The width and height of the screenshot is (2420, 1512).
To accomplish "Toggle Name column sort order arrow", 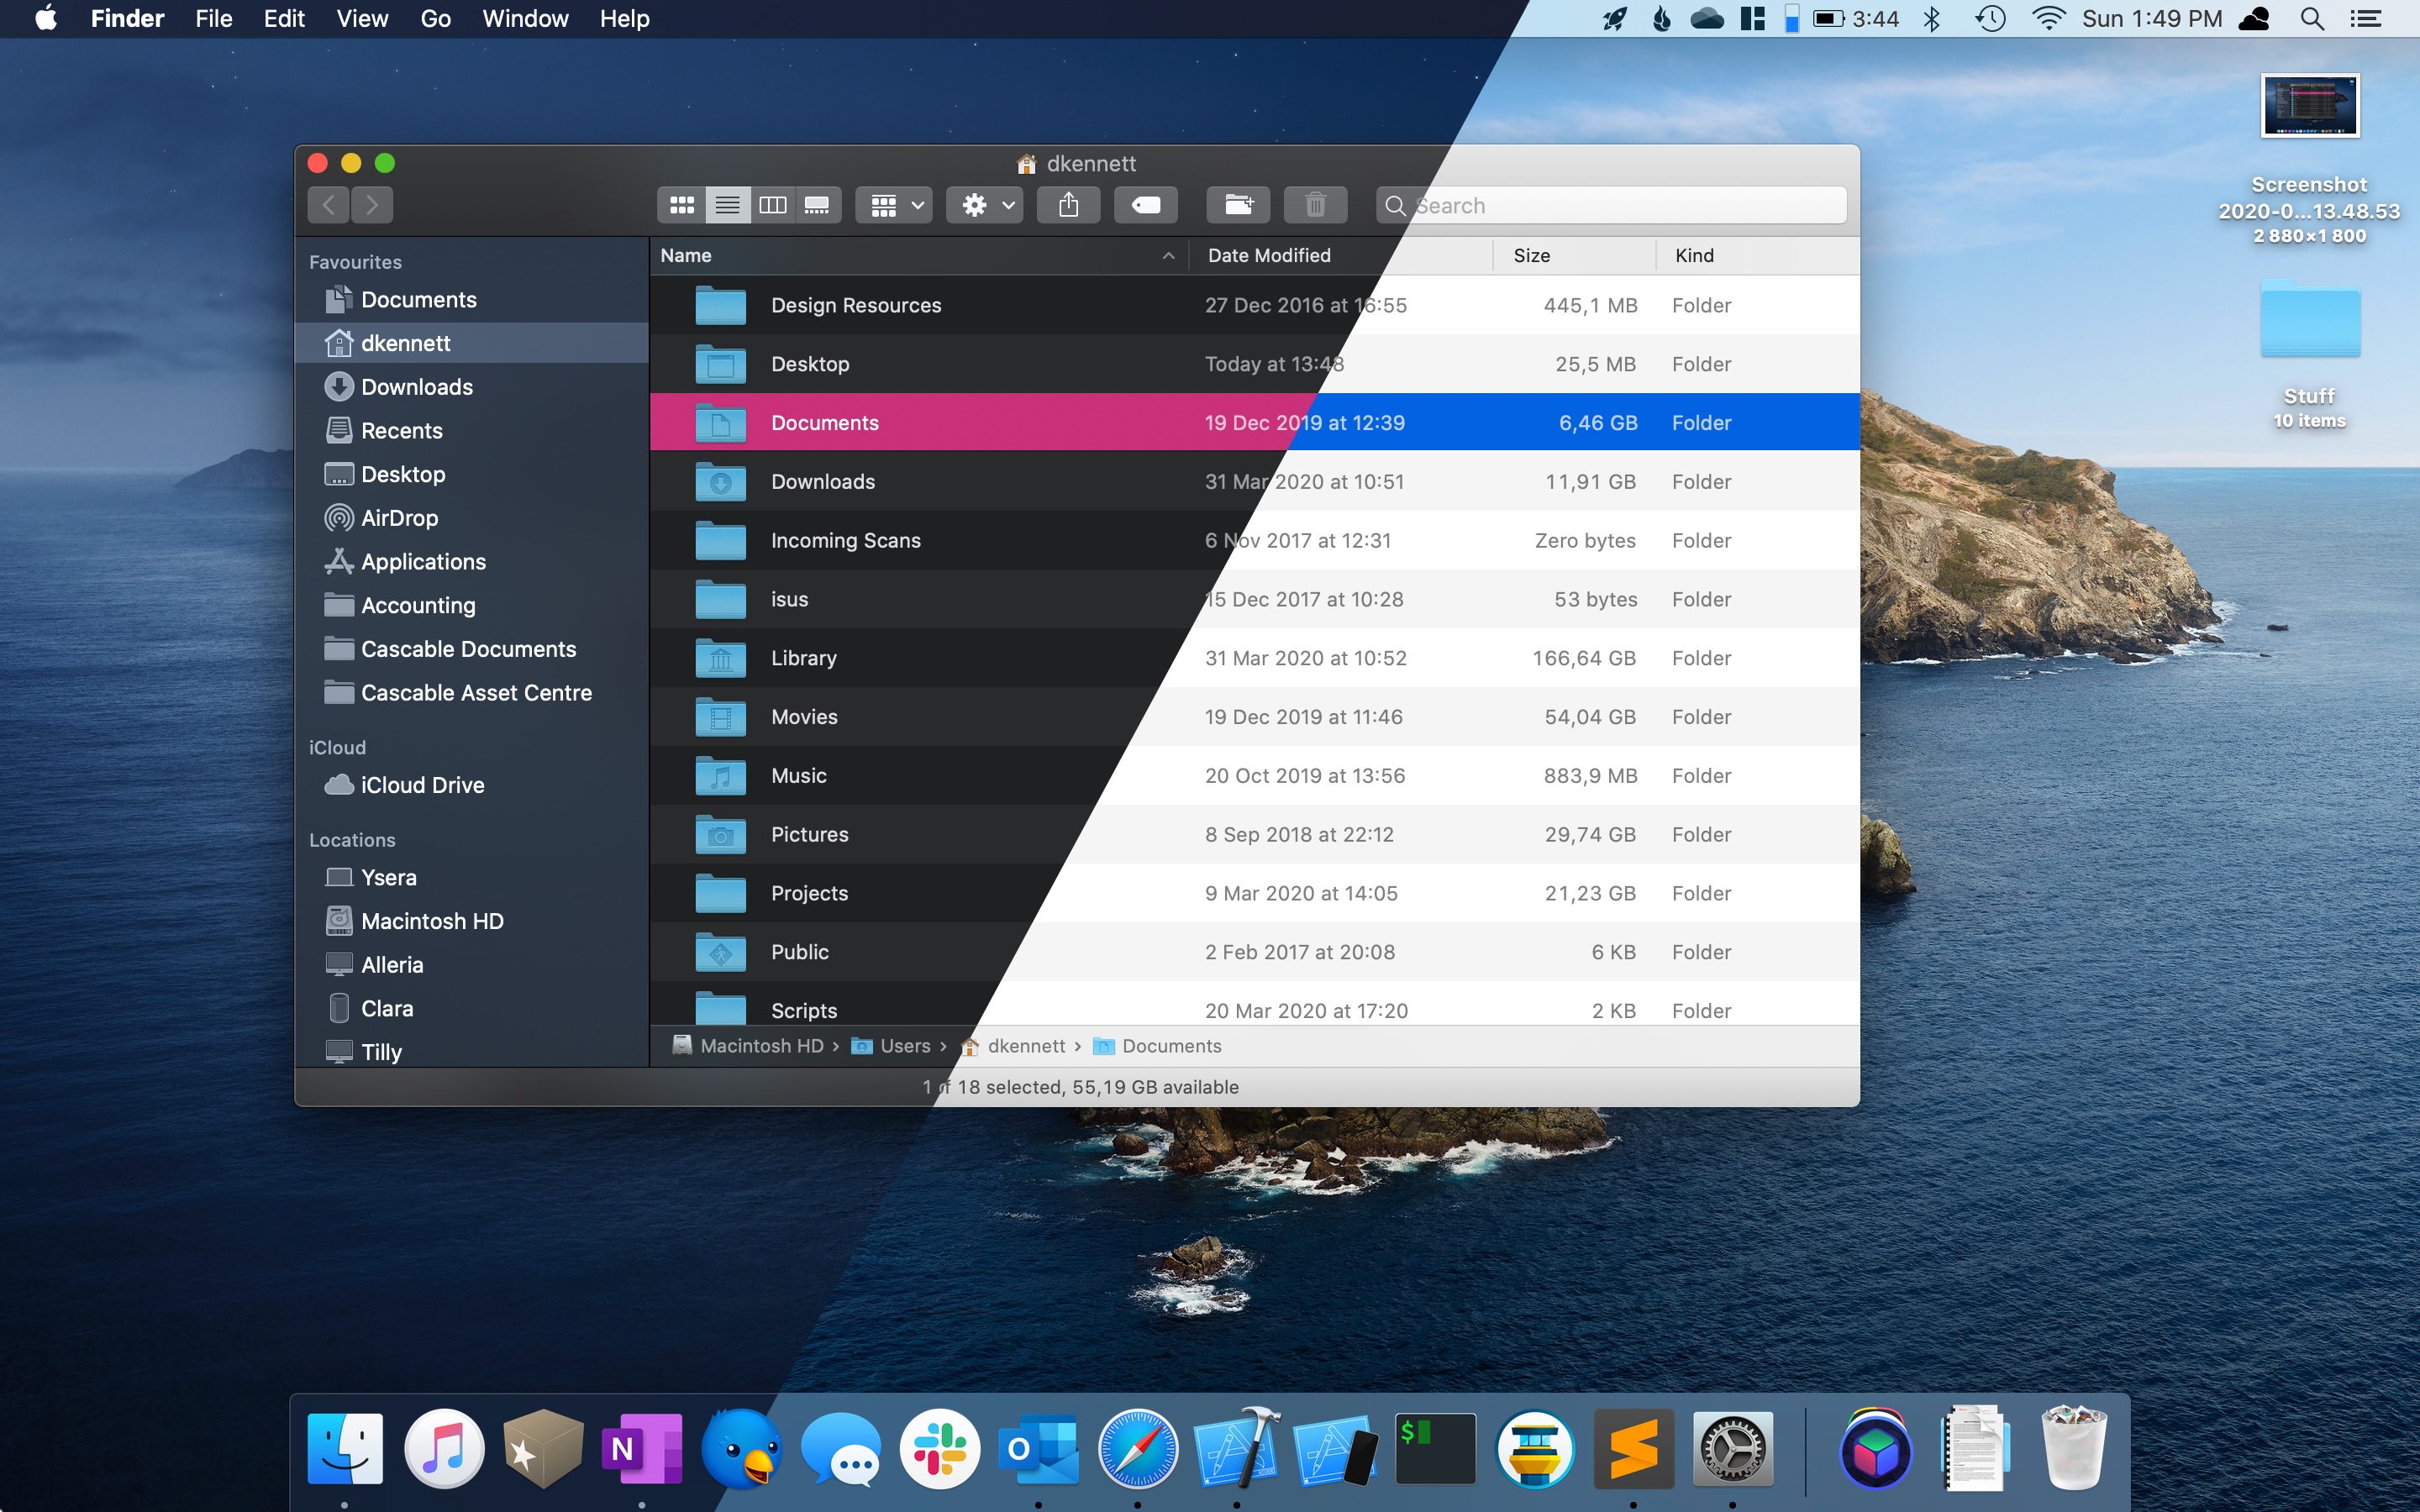I will 1168,256.
